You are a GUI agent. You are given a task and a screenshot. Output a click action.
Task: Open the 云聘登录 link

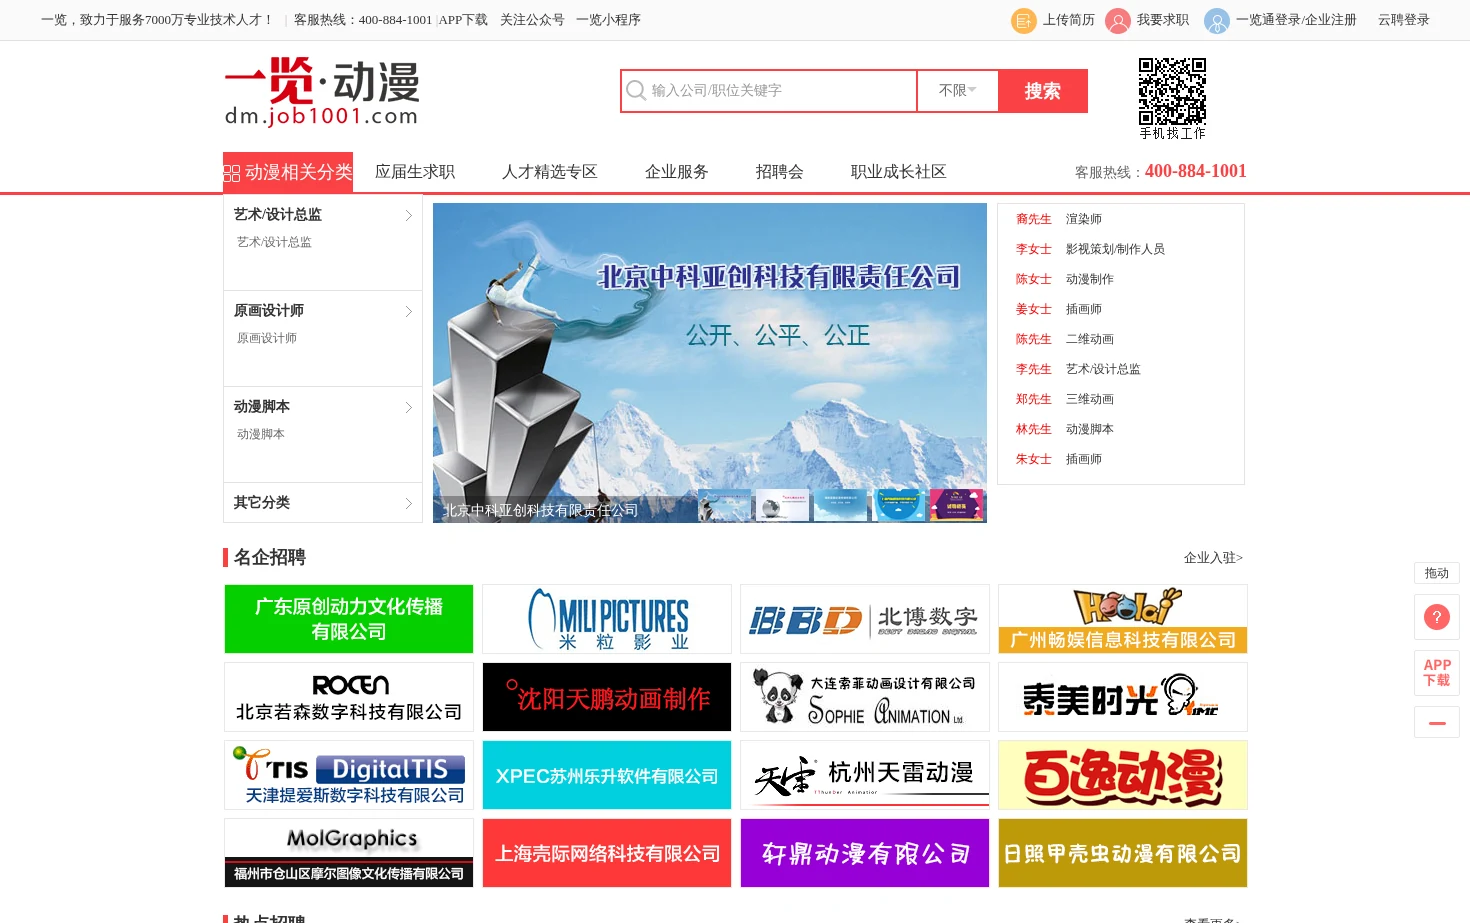pyautogui.click(x=1404, y=20)
